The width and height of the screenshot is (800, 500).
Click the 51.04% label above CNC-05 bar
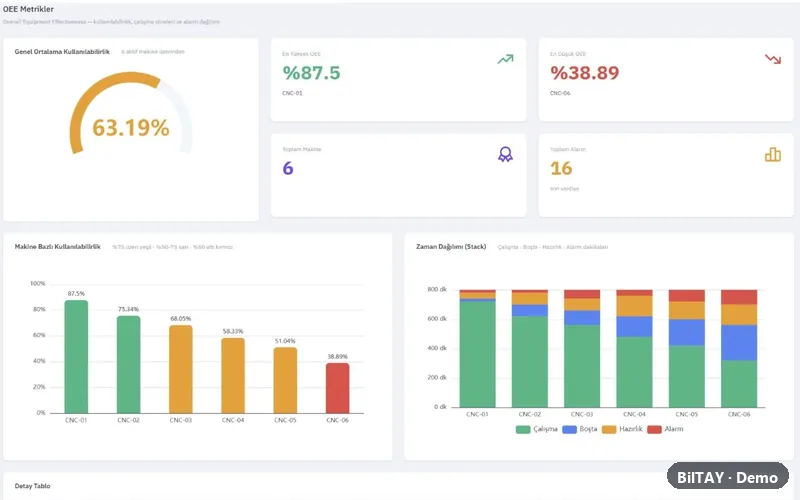tap(285, 341)
